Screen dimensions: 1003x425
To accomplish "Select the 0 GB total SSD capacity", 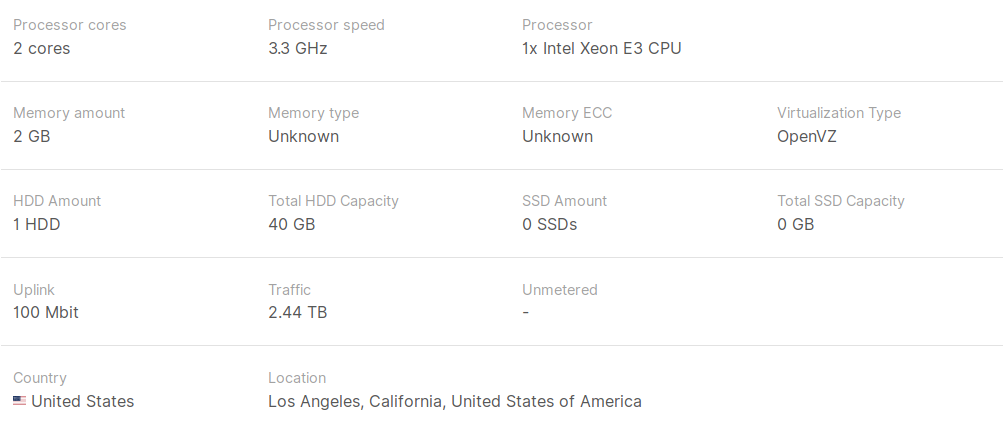I will 796,225.
